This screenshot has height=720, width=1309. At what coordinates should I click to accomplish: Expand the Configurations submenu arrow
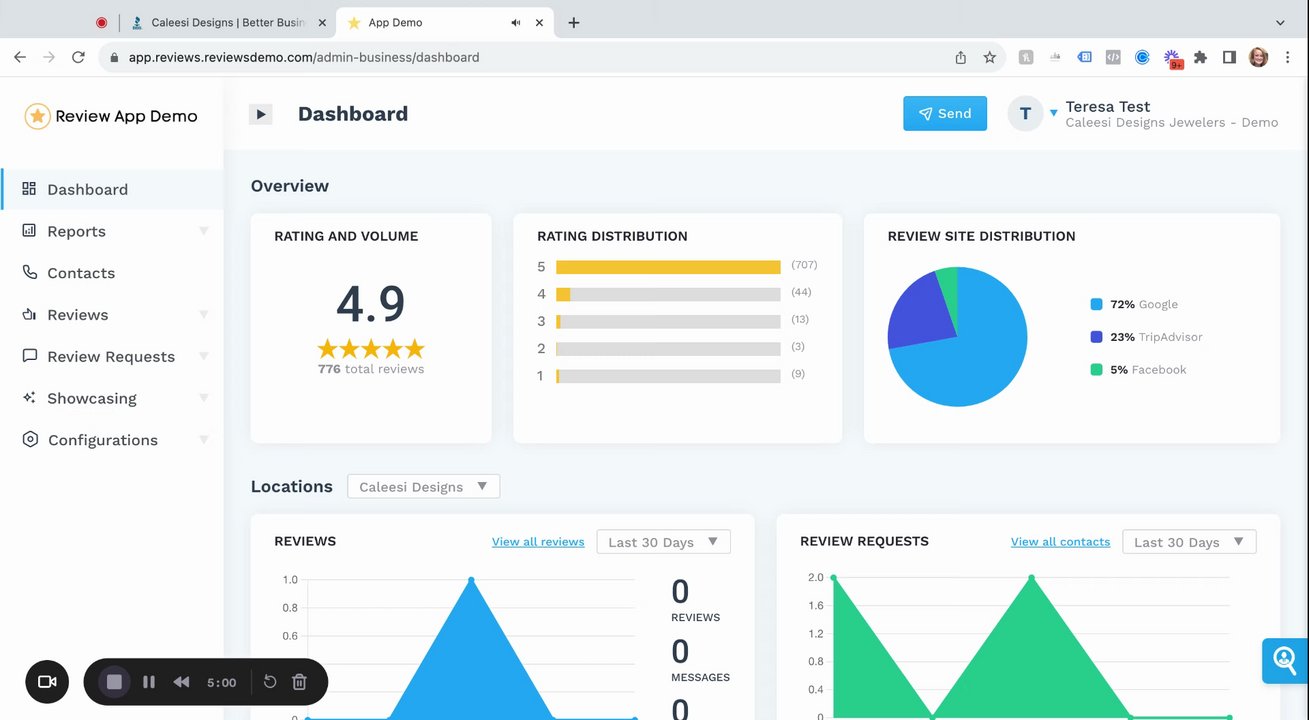click(x=204, y=440)
